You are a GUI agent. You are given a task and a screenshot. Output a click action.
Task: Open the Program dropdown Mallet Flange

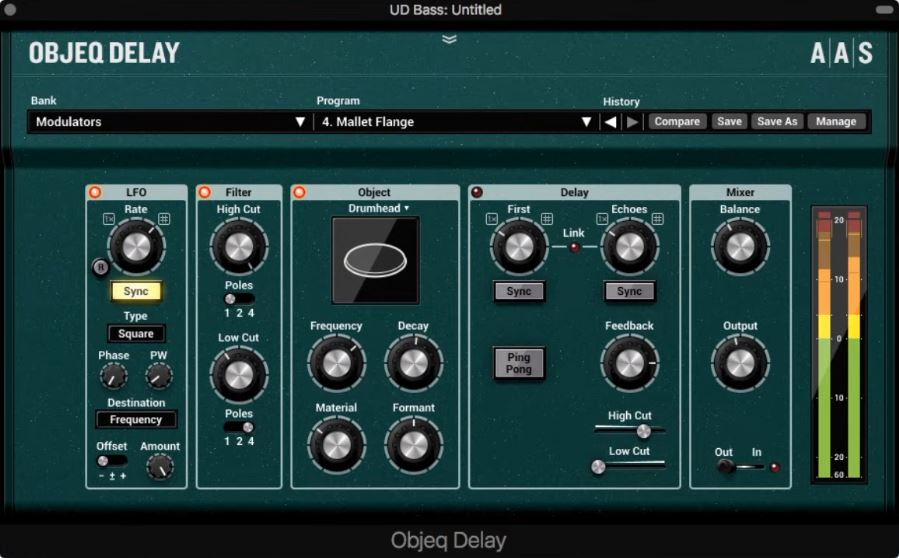pos(456,122)
